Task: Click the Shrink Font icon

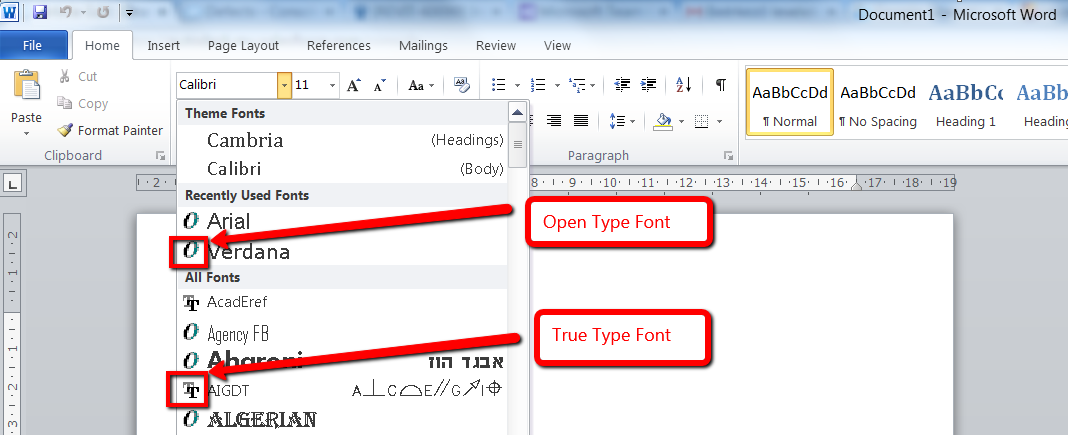Action: click(x=379, y=85)
